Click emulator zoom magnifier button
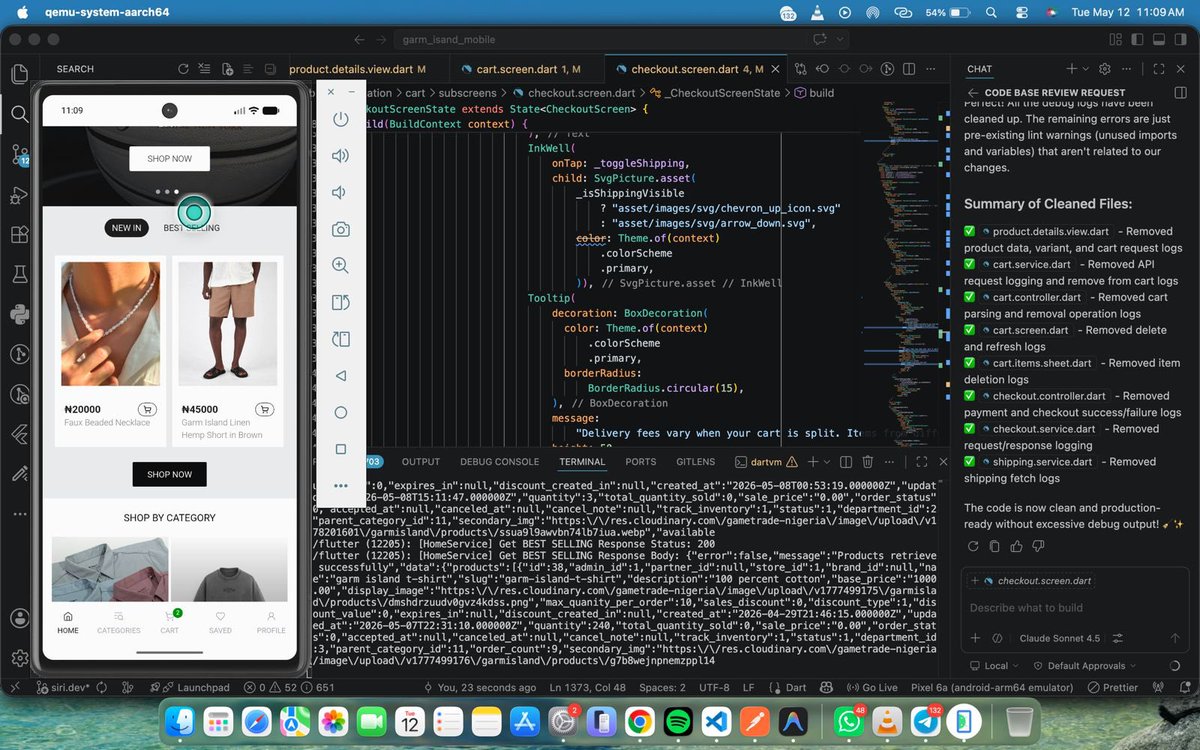This screenshot has height=750, width=1200. tap(341, 266)
